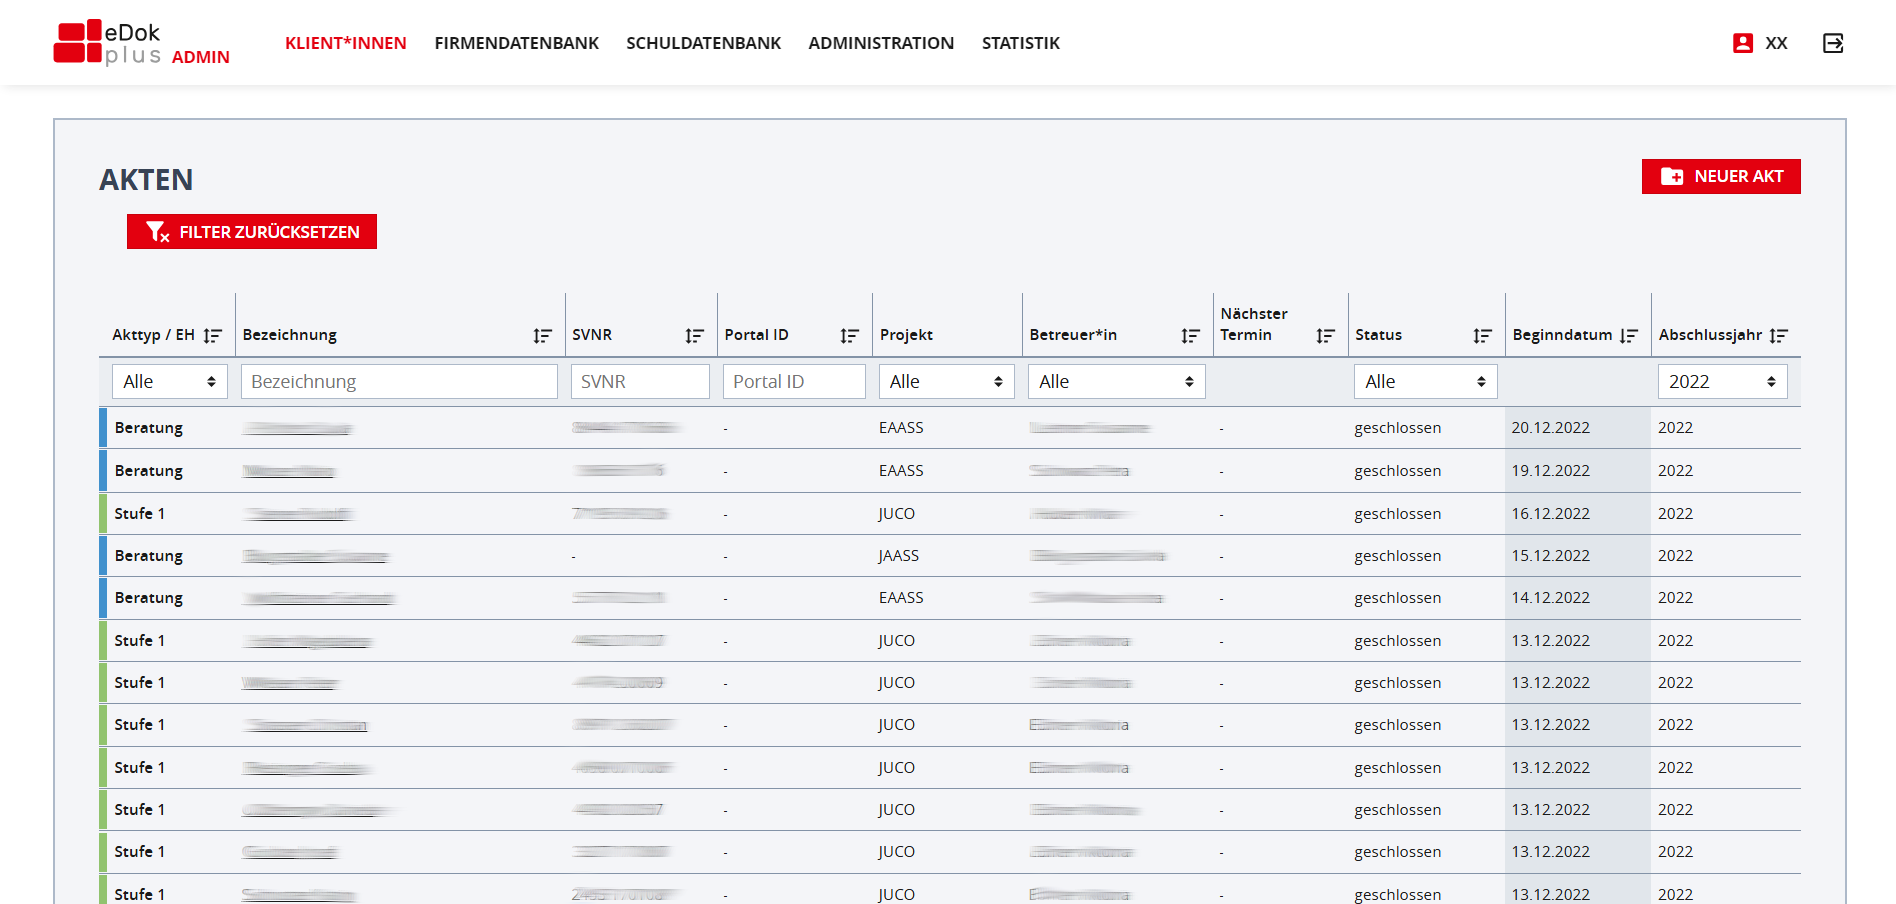Sort by Betreuer*in column icon

pos(1190,336)
